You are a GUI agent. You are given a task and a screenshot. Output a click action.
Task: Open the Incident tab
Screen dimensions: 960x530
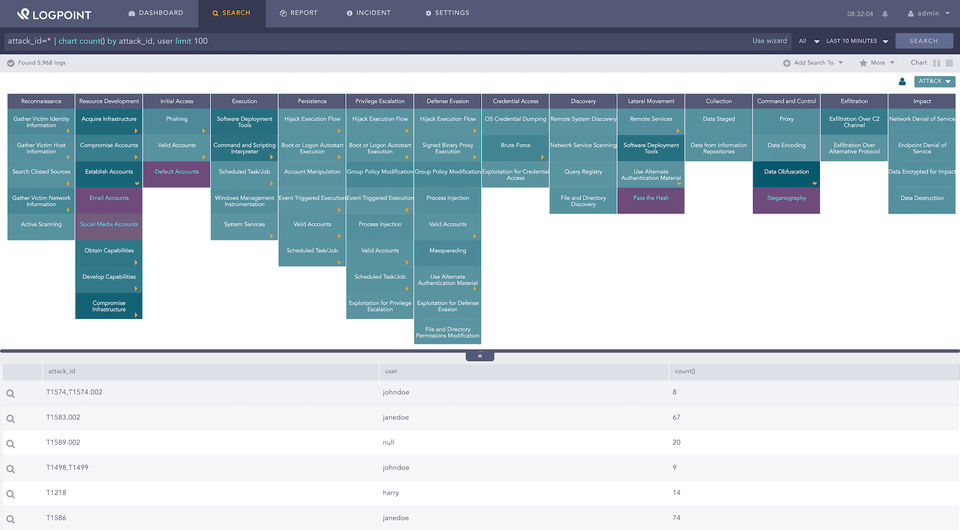click(x=369, y=13)
